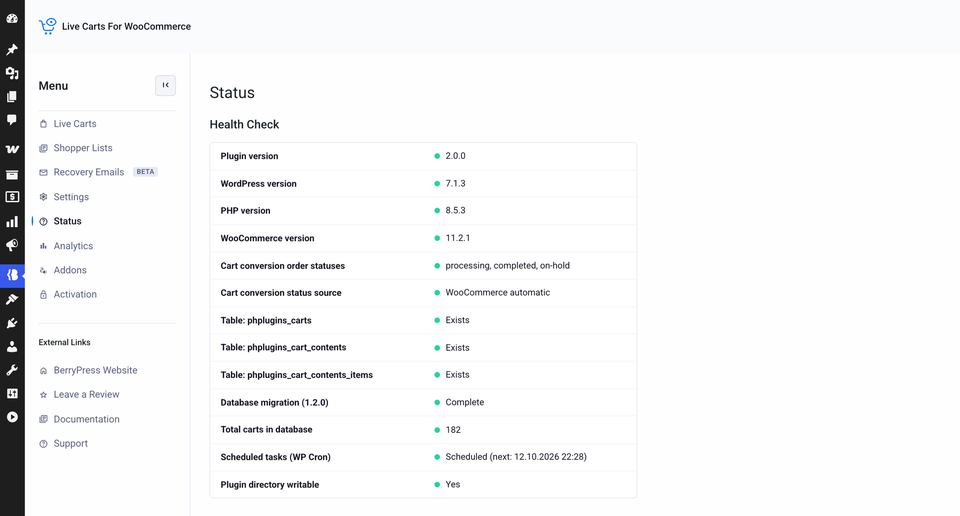This screenshot has height=516, width=960.
Task: Open Shopper Lists menu item
Action: click(x=83, y=148)
